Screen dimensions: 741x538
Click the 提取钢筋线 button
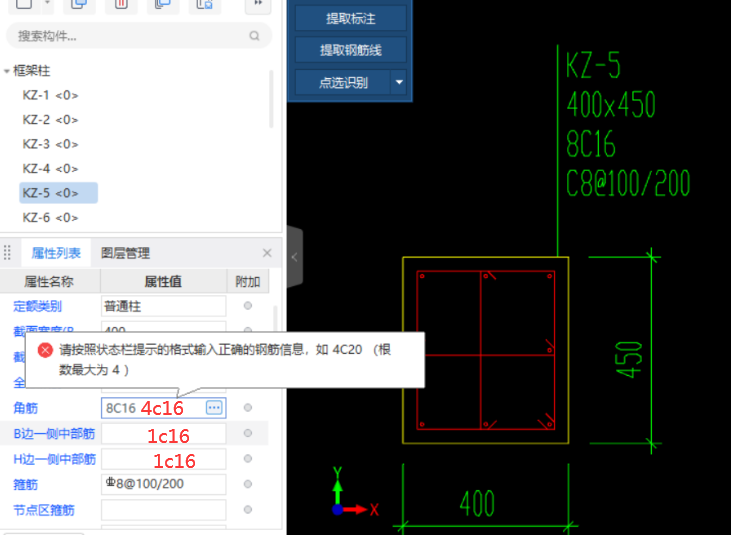tap(351, 50)
